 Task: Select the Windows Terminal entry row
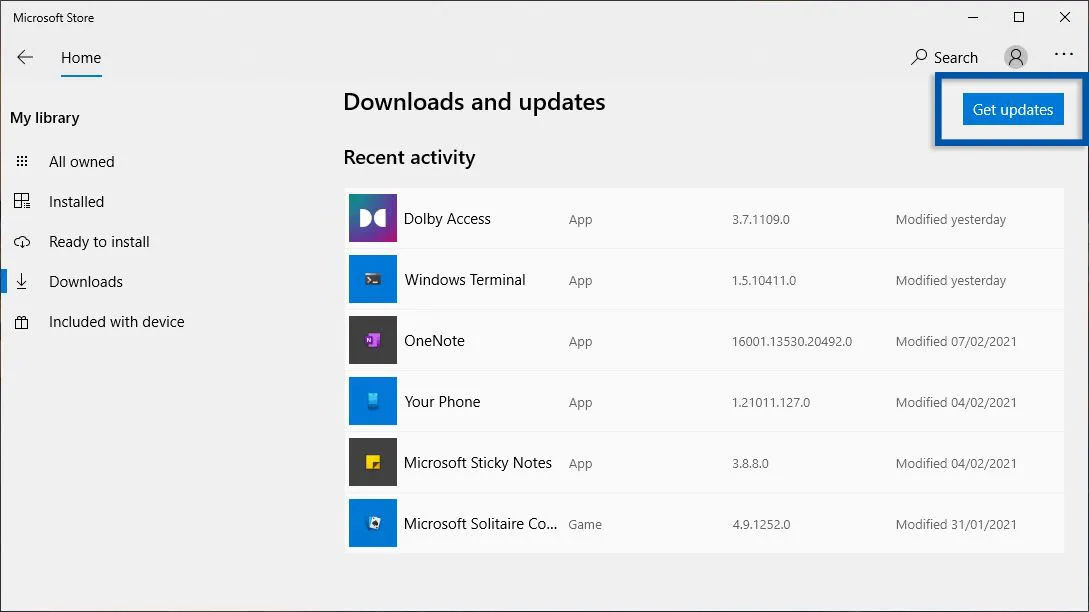tap(650, 280)
